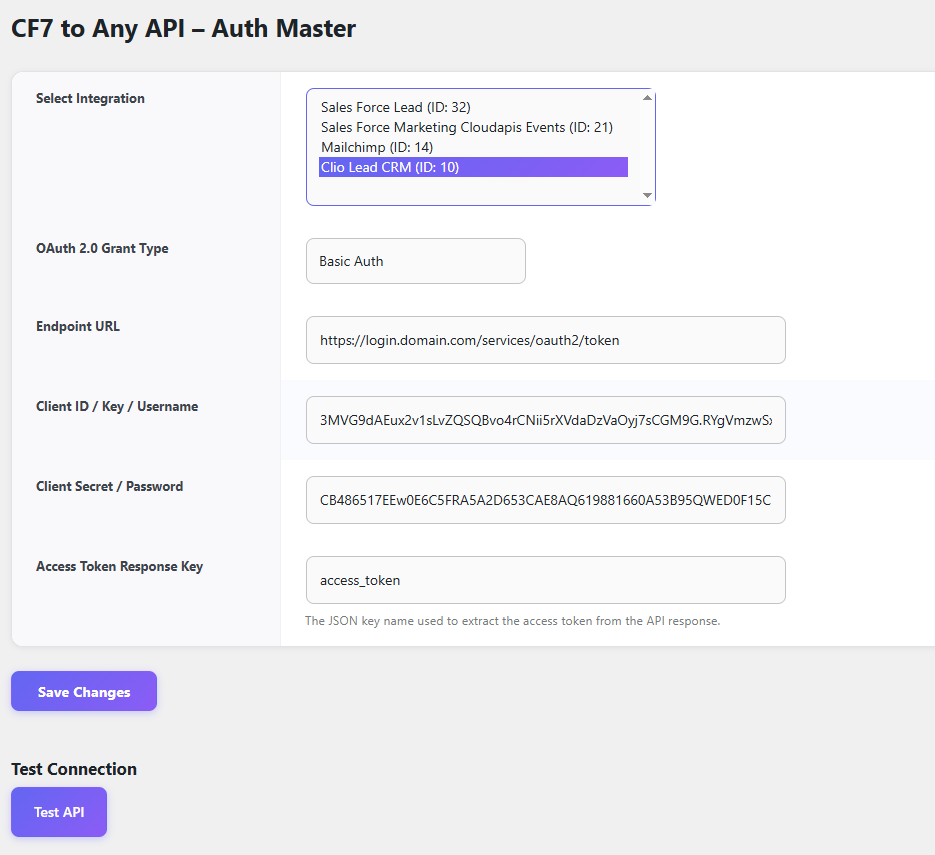This screenshot has width=935, height=855.
Task: Choose Sales Force Marketing Cloudapis Events option
Action: (466, 127)
